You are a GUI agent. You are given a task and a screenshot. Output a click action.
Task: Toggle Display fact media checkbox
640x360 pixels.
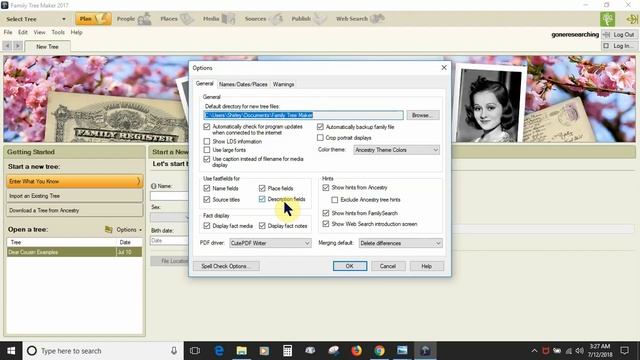(207, 225)
